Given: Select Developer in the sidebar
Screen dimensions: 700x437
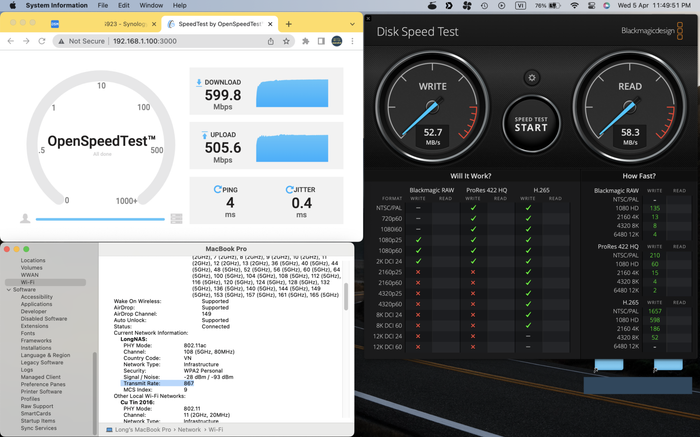Looking at the screenshot, I should (x=33, y=312).
